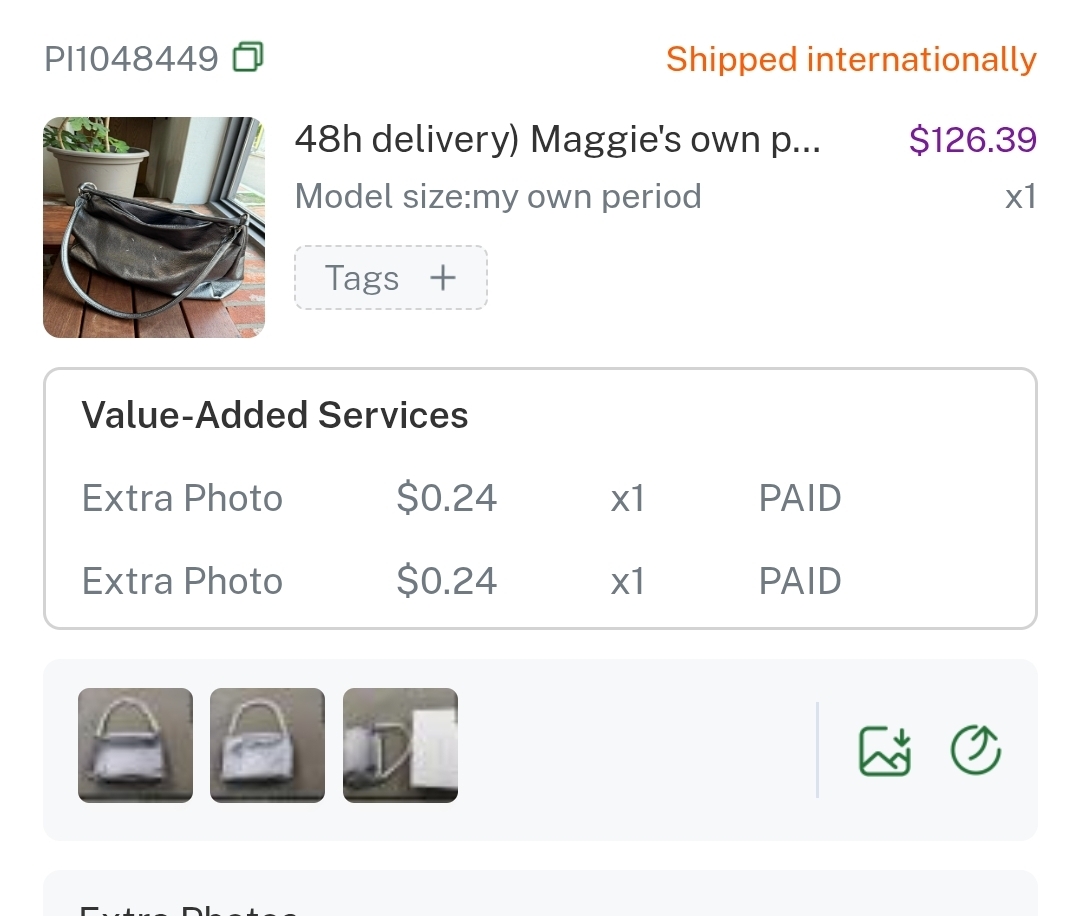This screenshot has width=1080, height=916.
Task: Click the first PAID status label
Action: [x=800, y=498]
